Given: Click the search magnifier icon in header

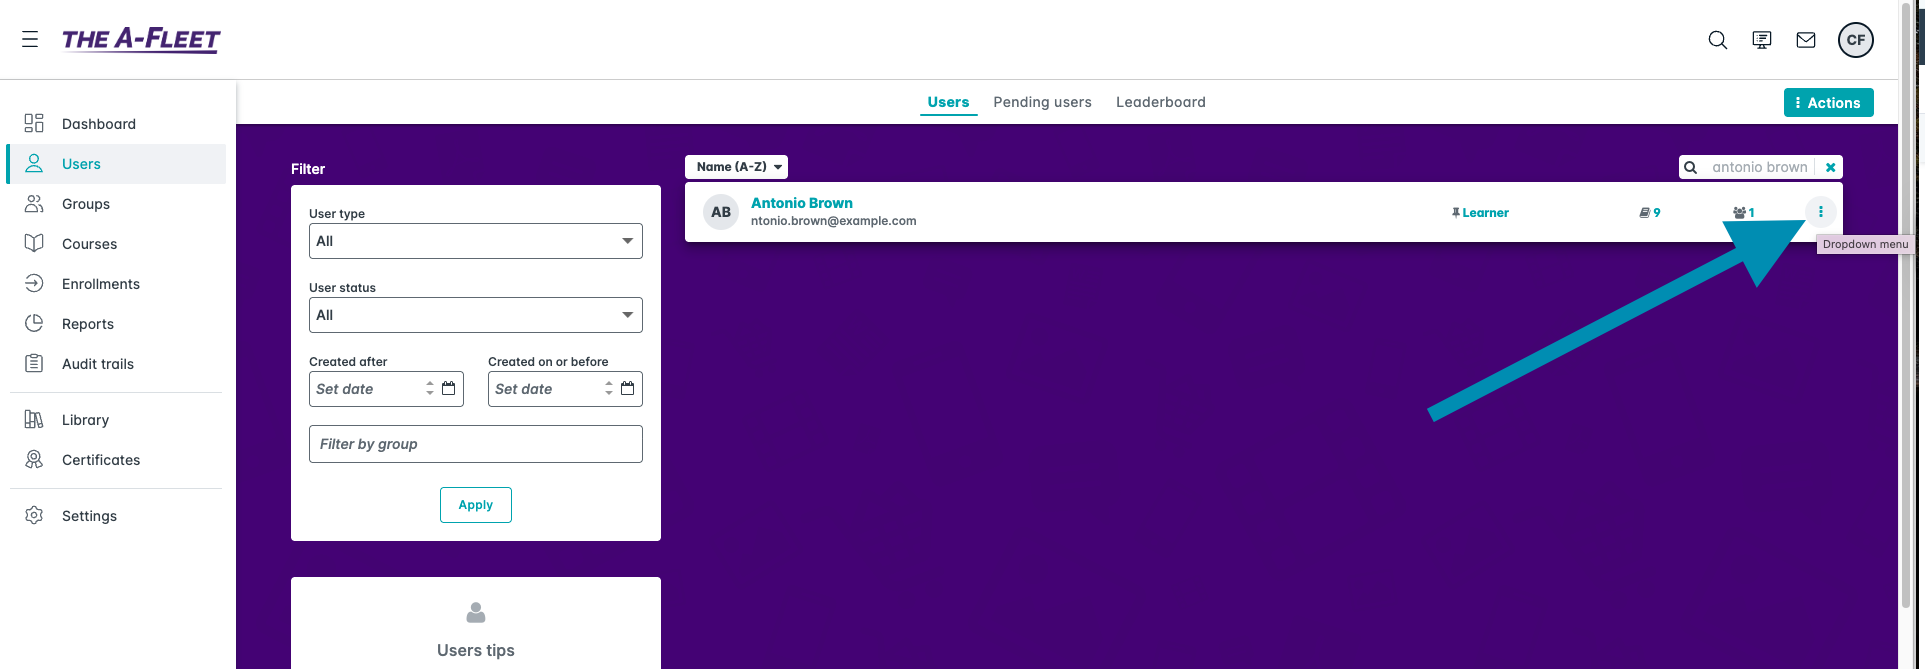Looking at the screenshot, I should click(1717, 40).
